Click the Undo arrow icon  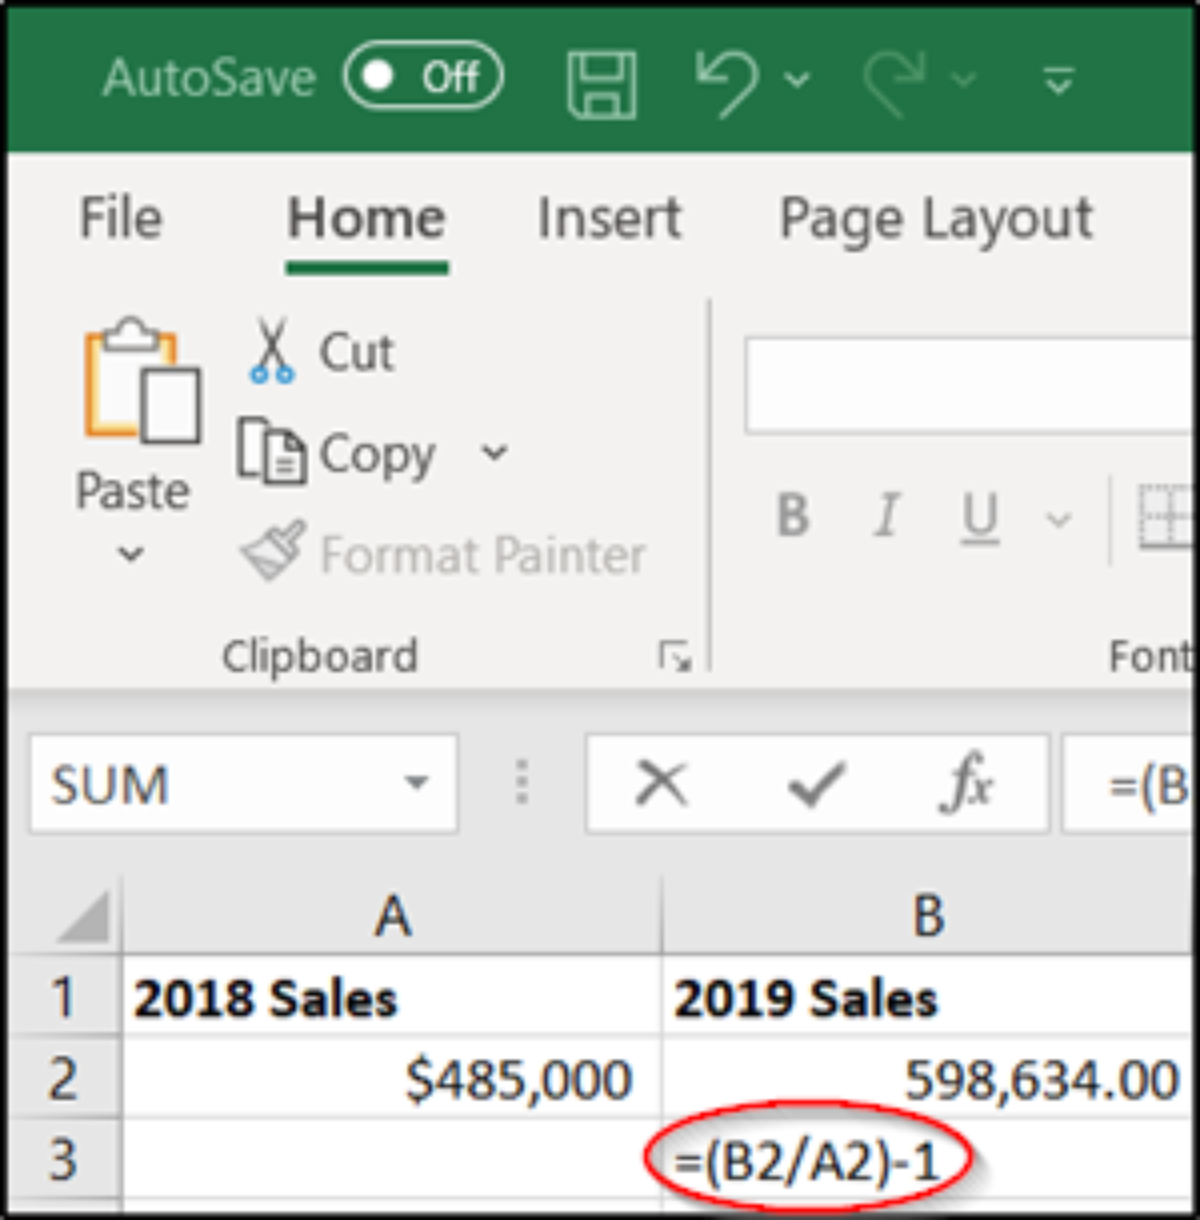click(726, 82)
